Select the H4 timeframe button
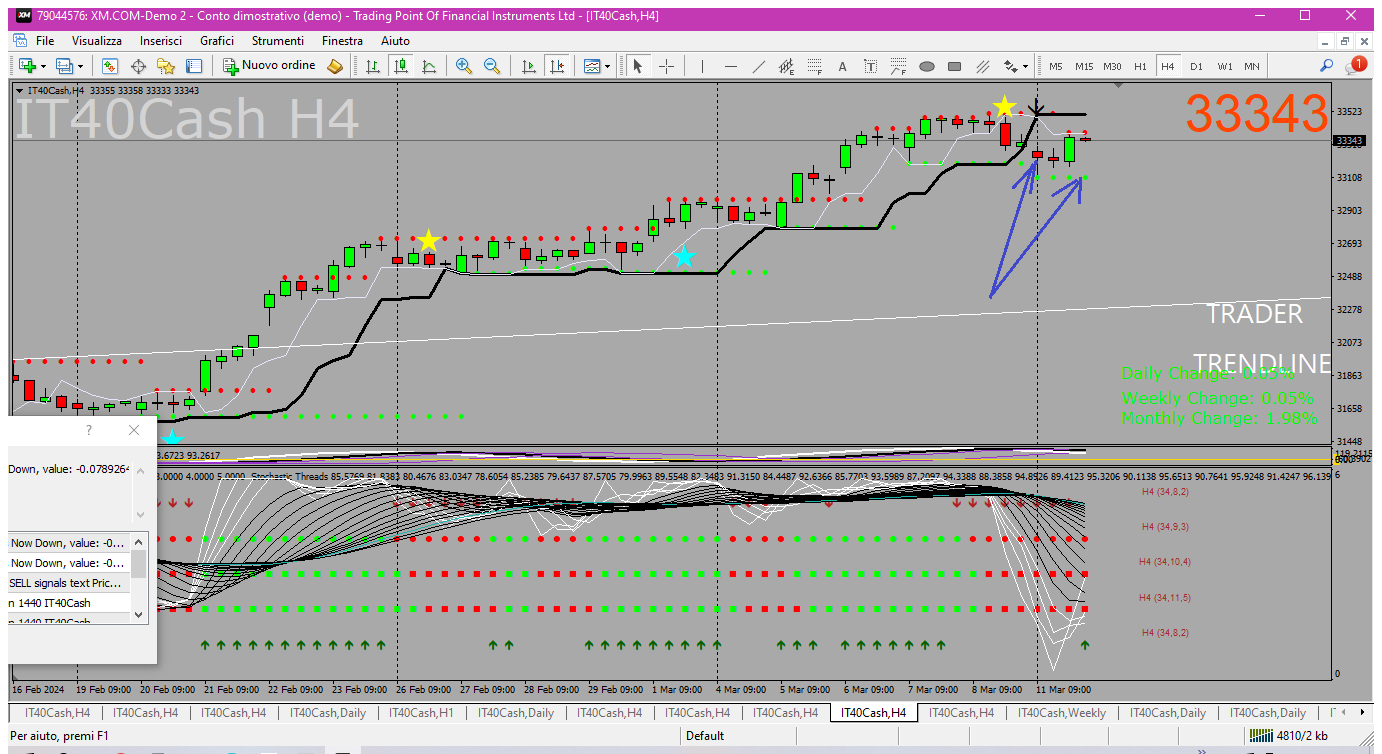Image resolution: width=1382 pixels, height=754 pixels. click(x=1167, y=66)
